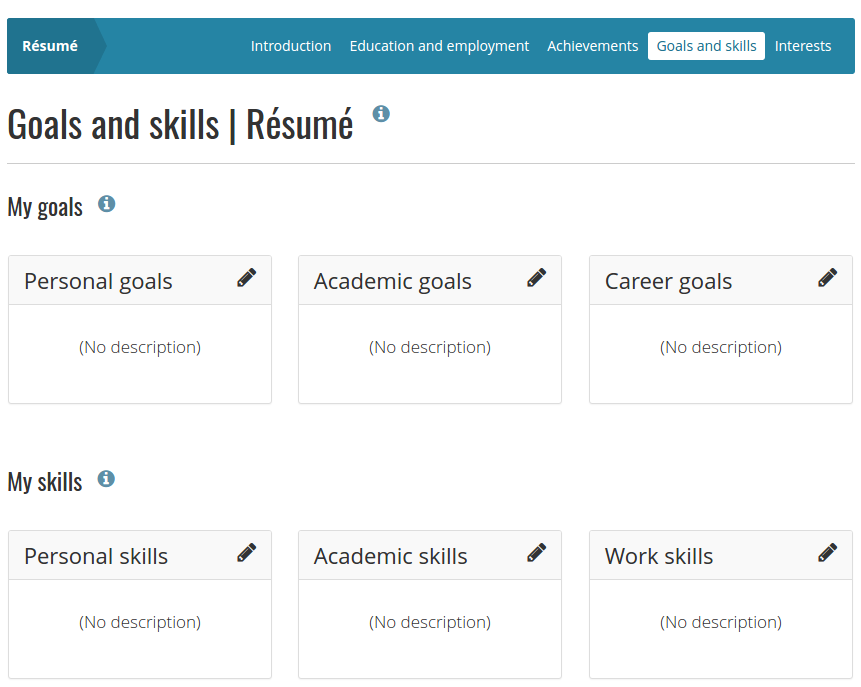Open the info icon beside My goals
The height and width of the screenshot is (687, 861).
(x=107, y=204)
